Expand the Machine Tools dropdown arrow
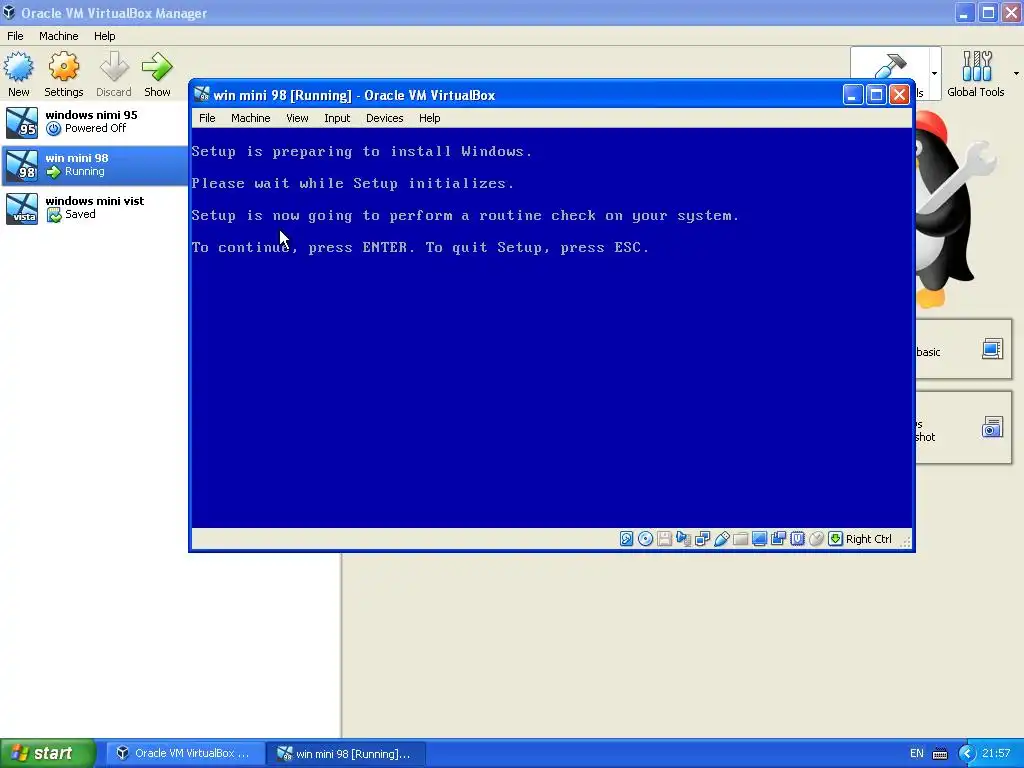1024x768 pixels. tap(934, 73)
